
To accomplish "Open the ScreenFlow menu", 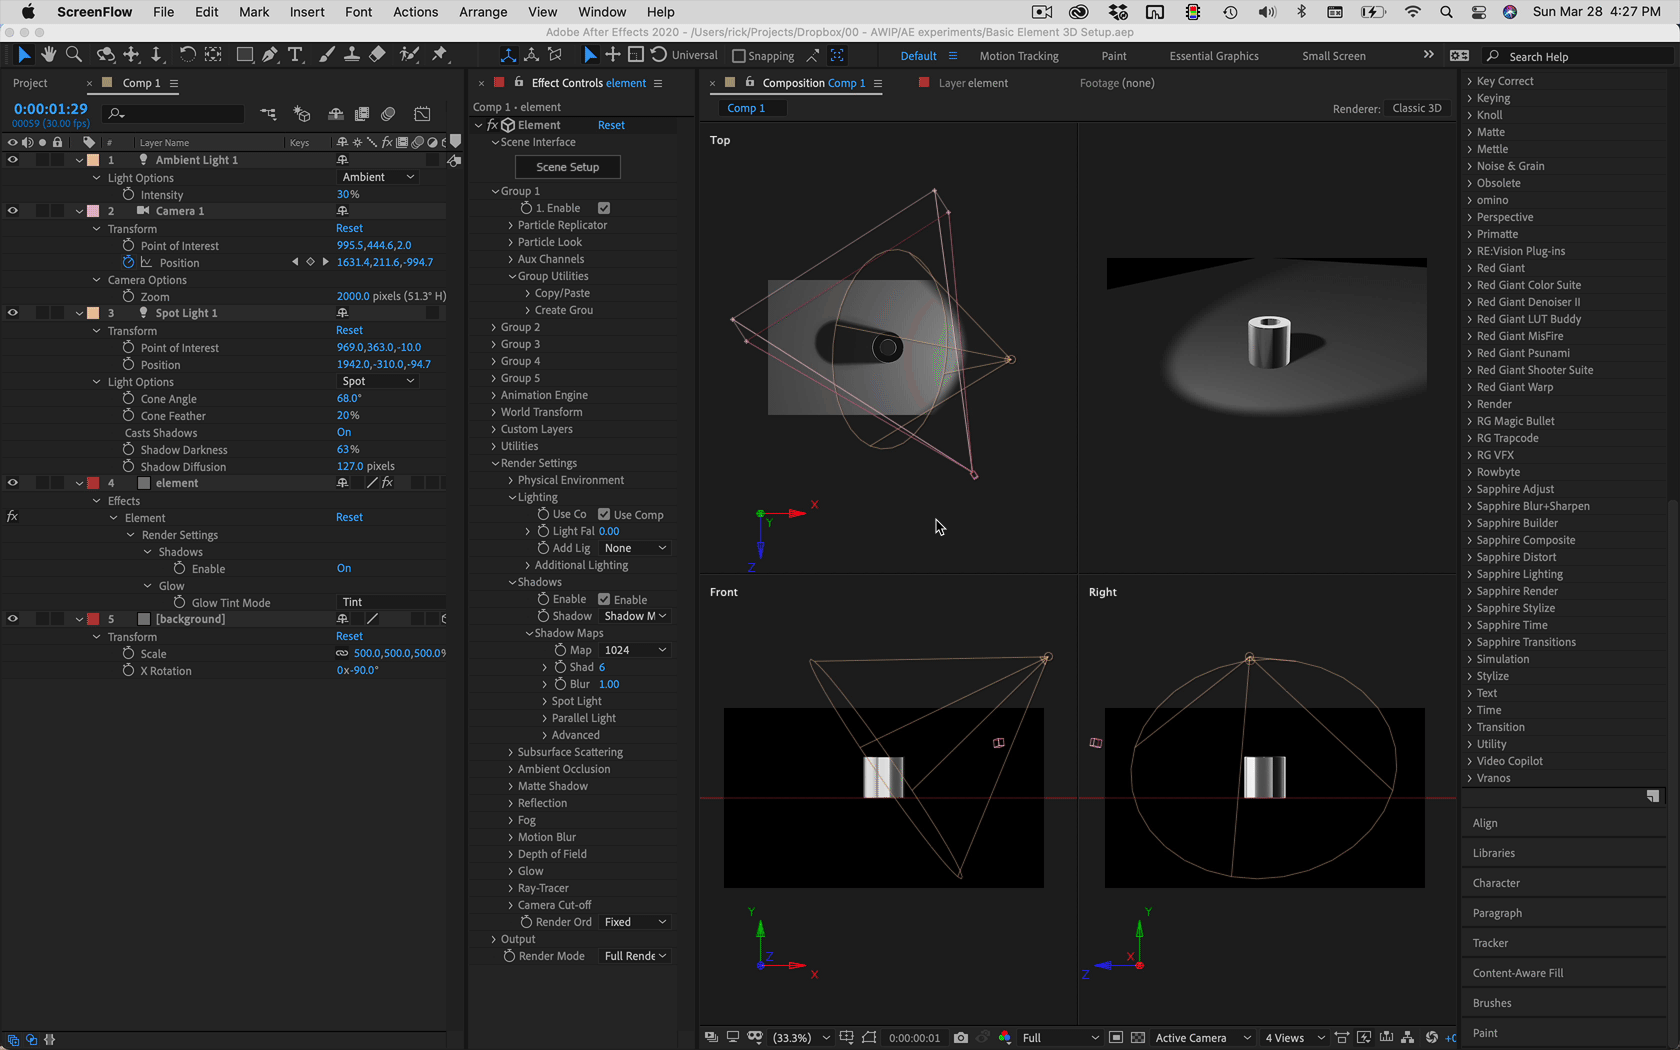I will point(94,12).
